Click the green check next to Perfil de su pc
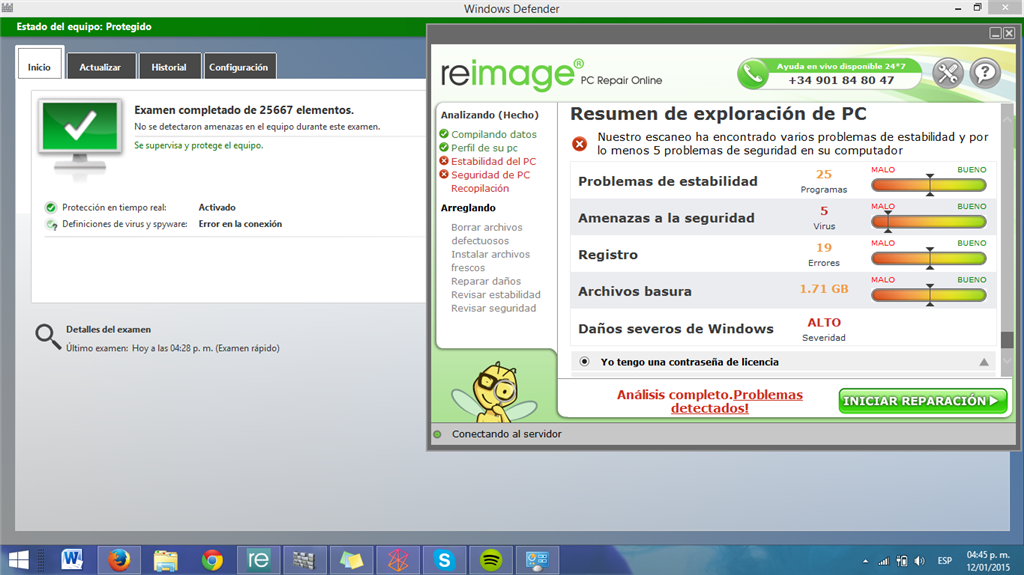 click(x=444, y=148)
